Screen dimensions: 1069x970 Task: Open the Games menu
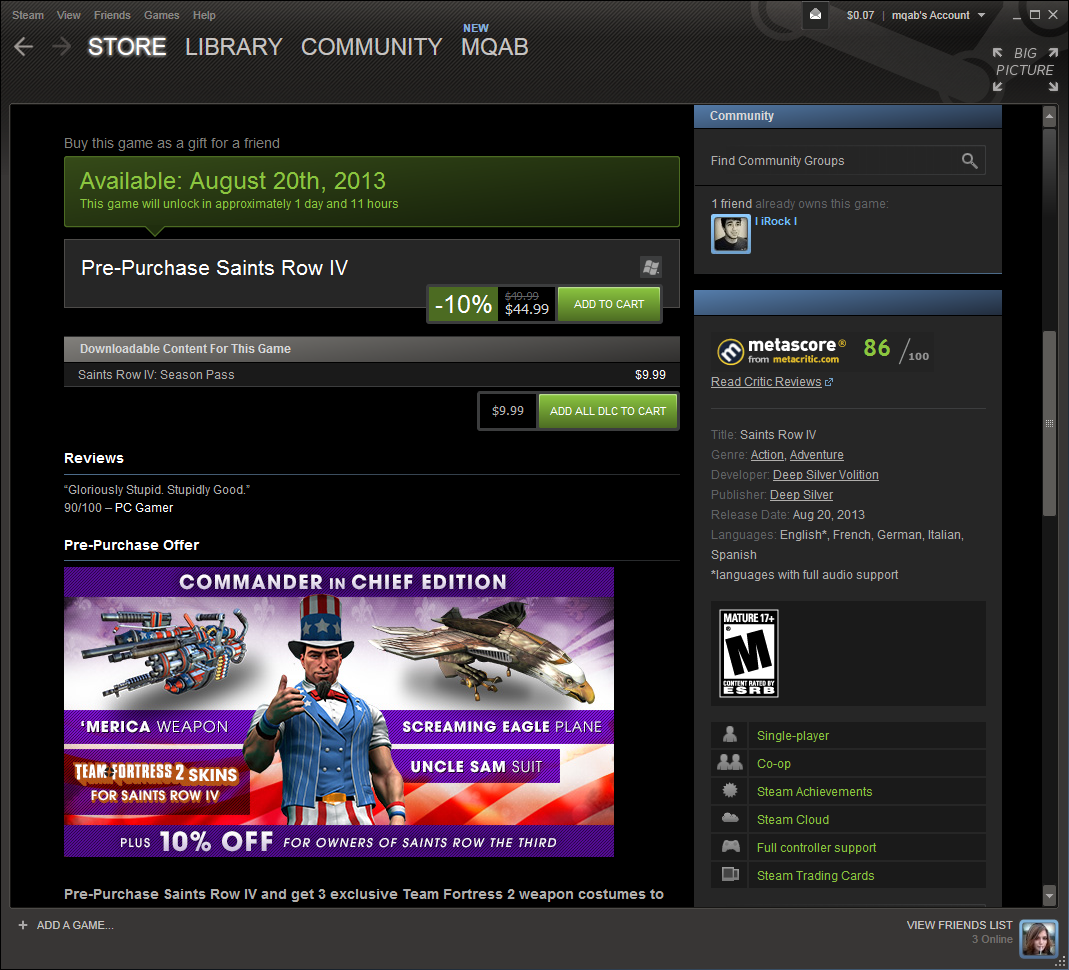pos(162,15)
